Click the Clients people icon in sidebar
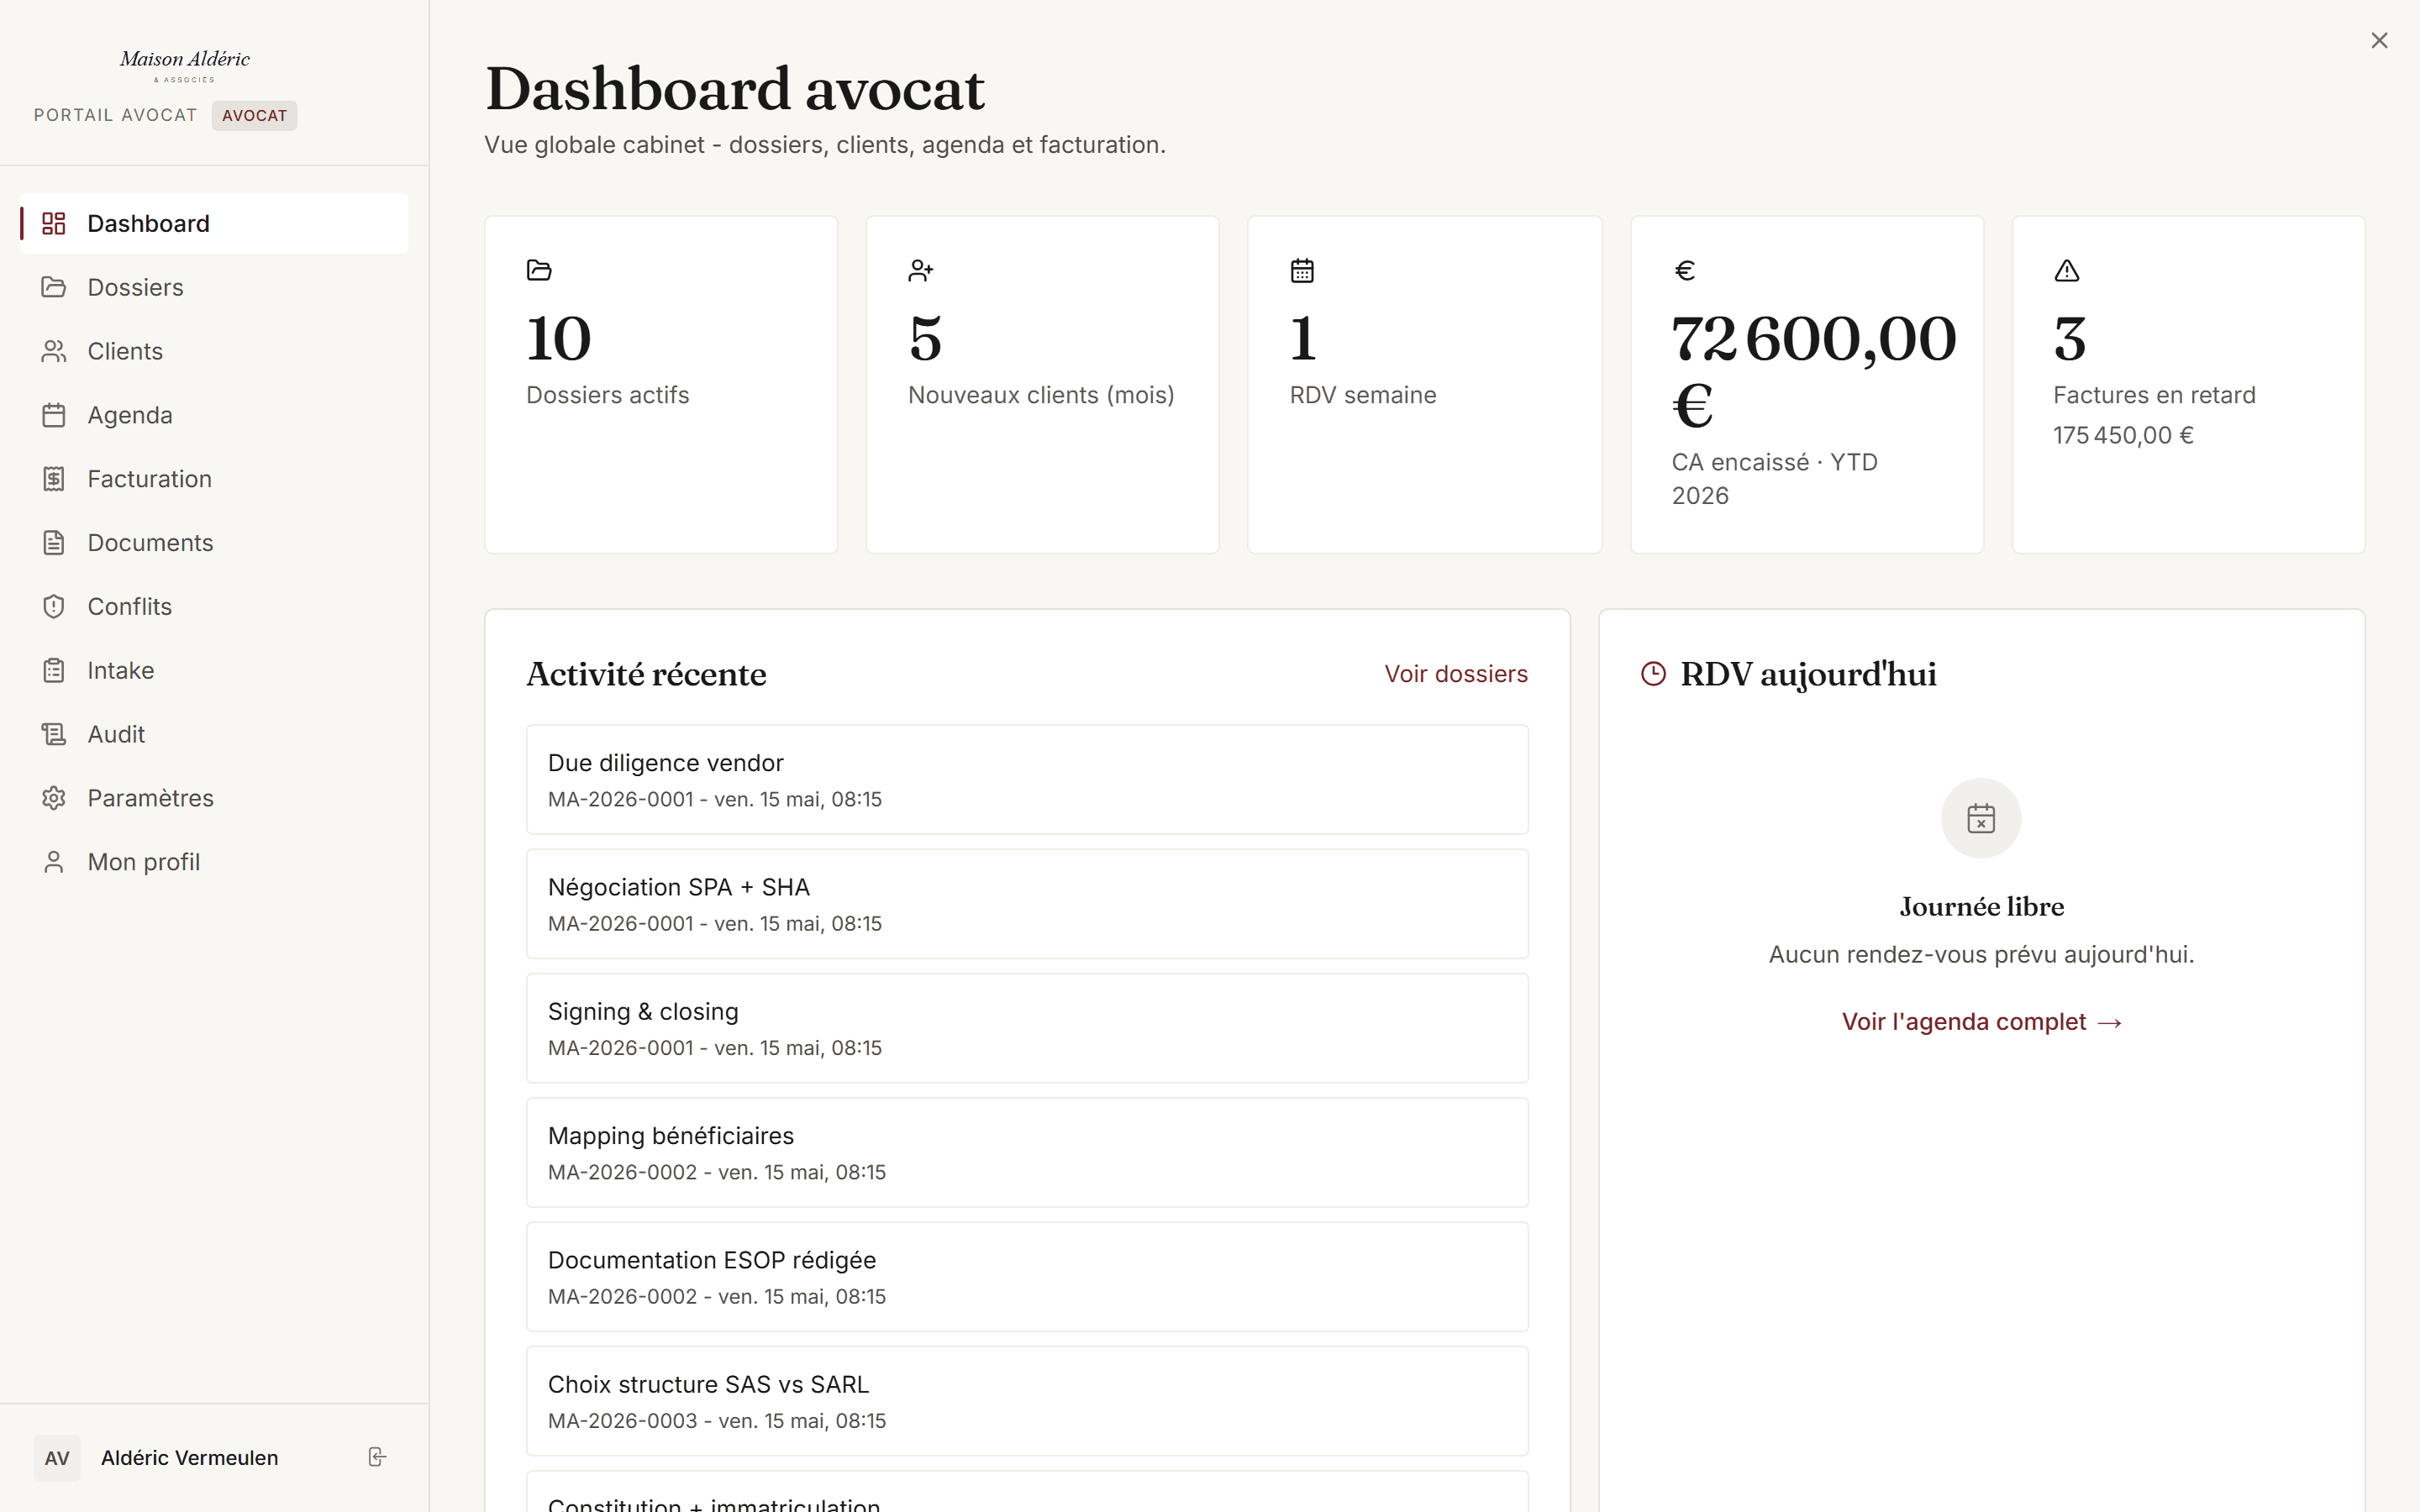 (54, 351)
